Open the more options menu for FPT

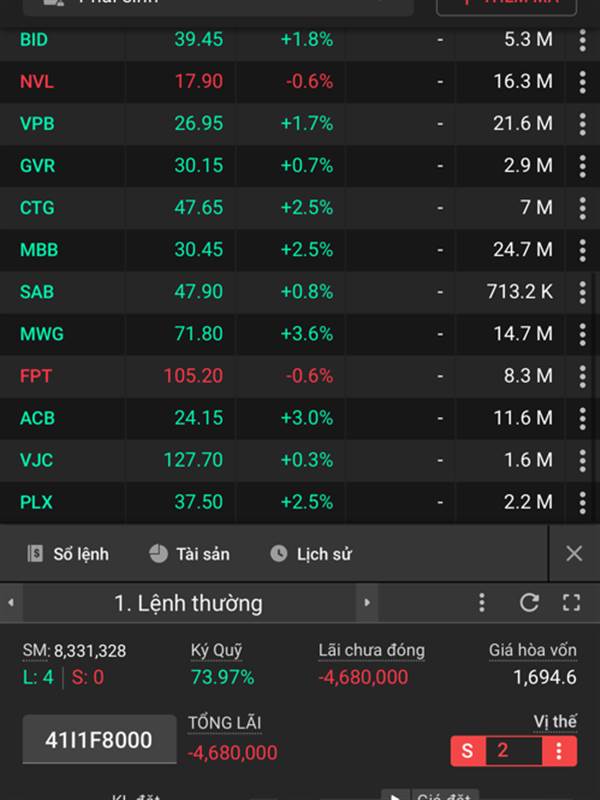tap(582, 377)
